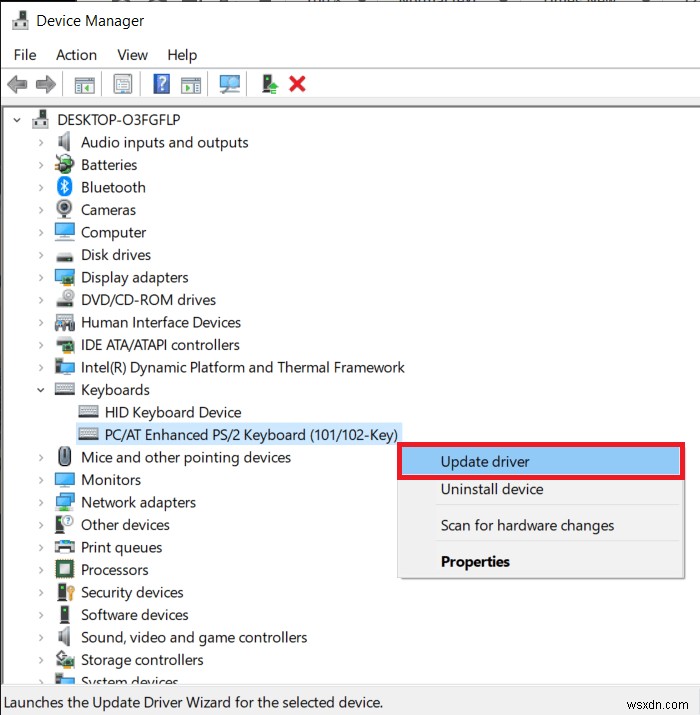The height and width of the screenshot is (715, 700).
Task: Click the HID Keyboard Device keyboard icon
Action: click(88, 411)
